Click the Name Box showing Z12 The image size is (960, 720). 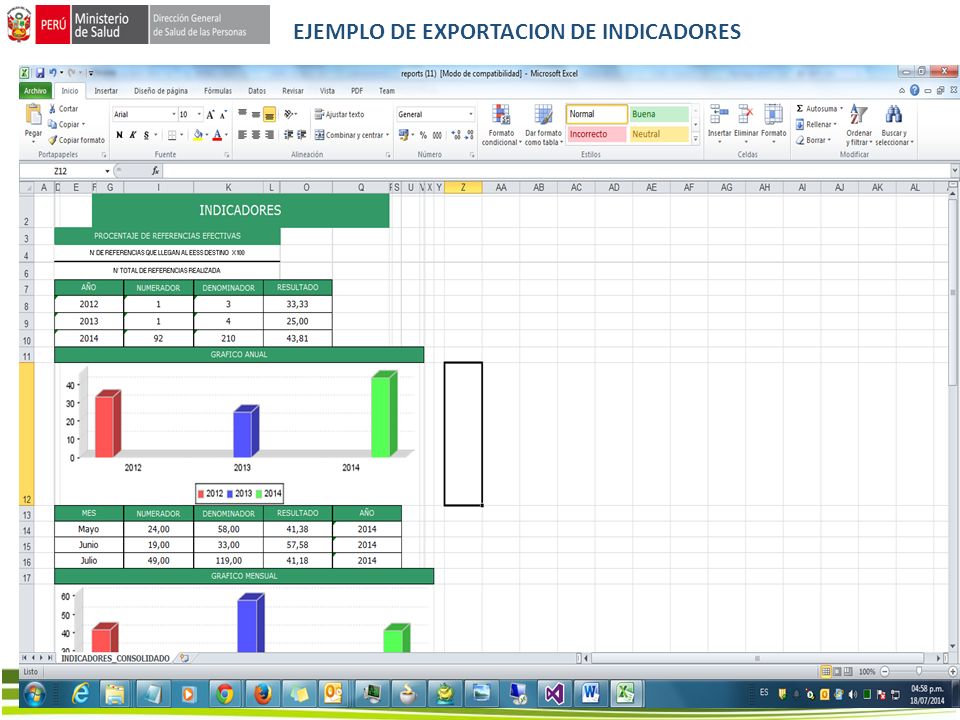pos(61,171)
